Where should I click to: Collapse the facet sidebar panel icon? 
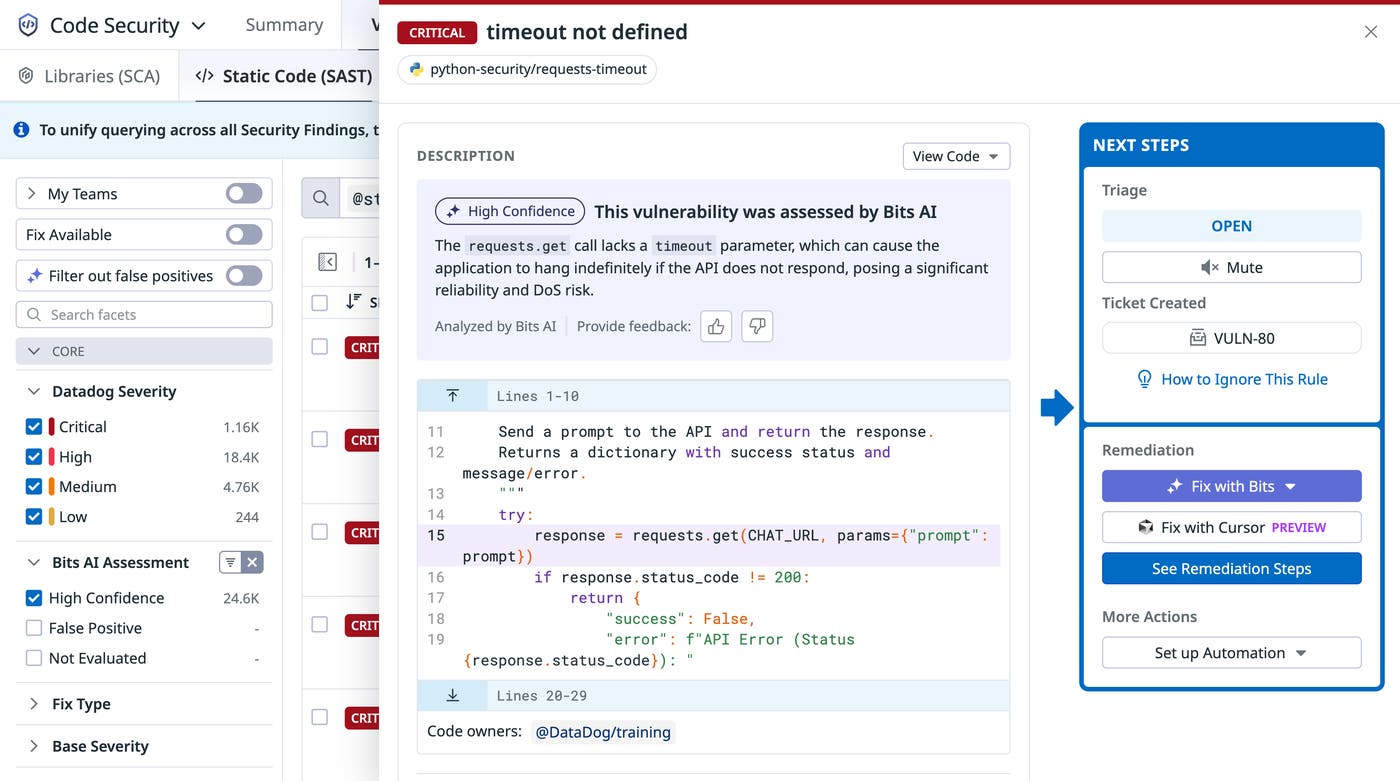click(327, 262)
